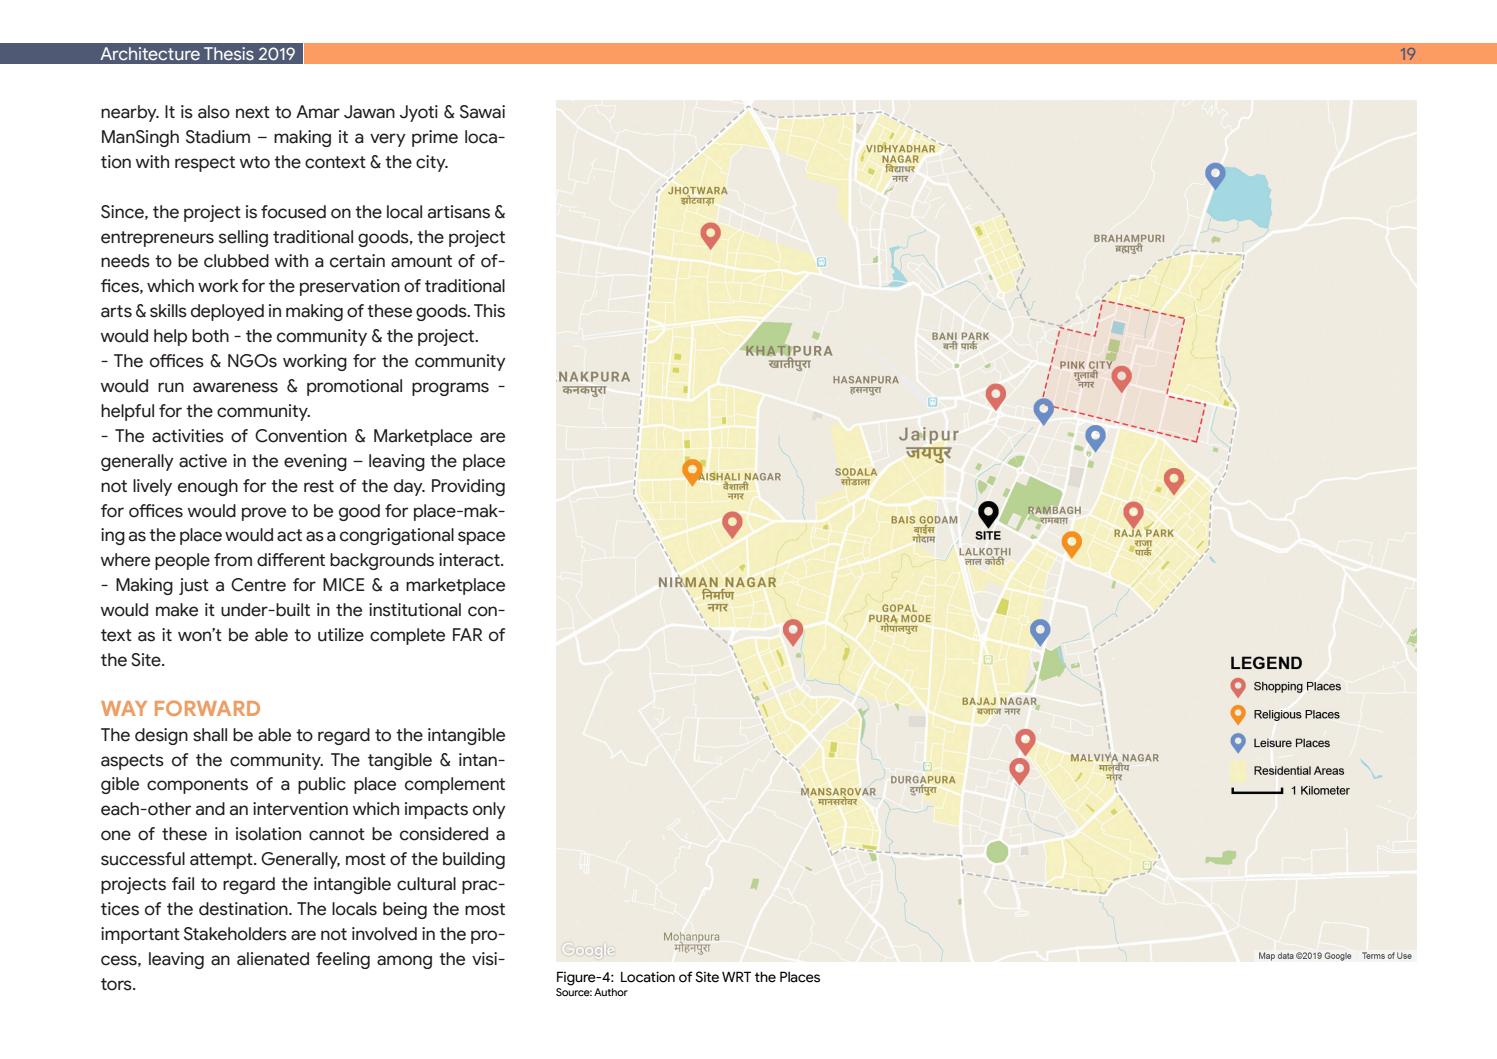Click the red pin inside Pink City
This screenshot has height=1059, width=1497.
[1122, 378]
